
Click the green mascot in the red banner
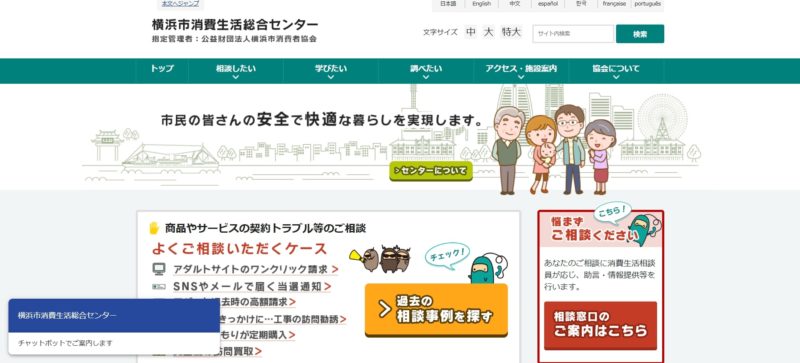(x=644, y=229)
